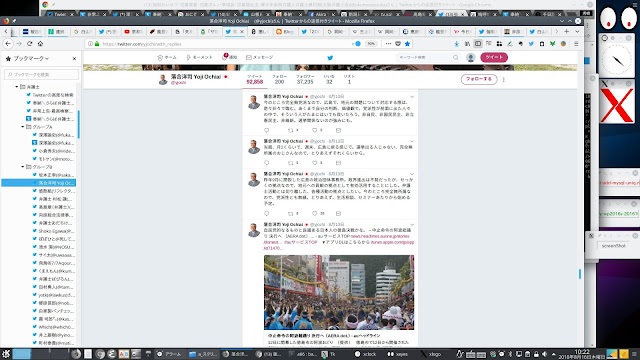This screenshot has width=640, height=360.
Task: Click the forward navigation arrow
Action: (19, 44)
